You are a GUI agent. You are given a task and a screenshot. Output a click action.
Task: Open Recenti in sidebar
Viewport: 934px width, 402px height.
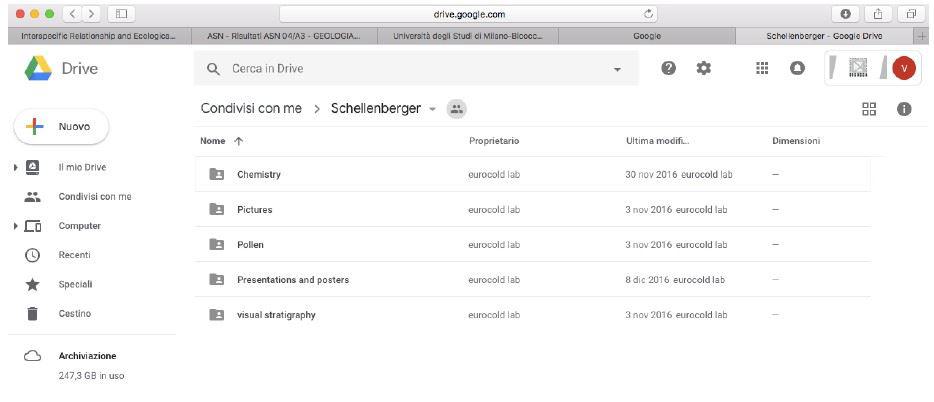(74, 255)
